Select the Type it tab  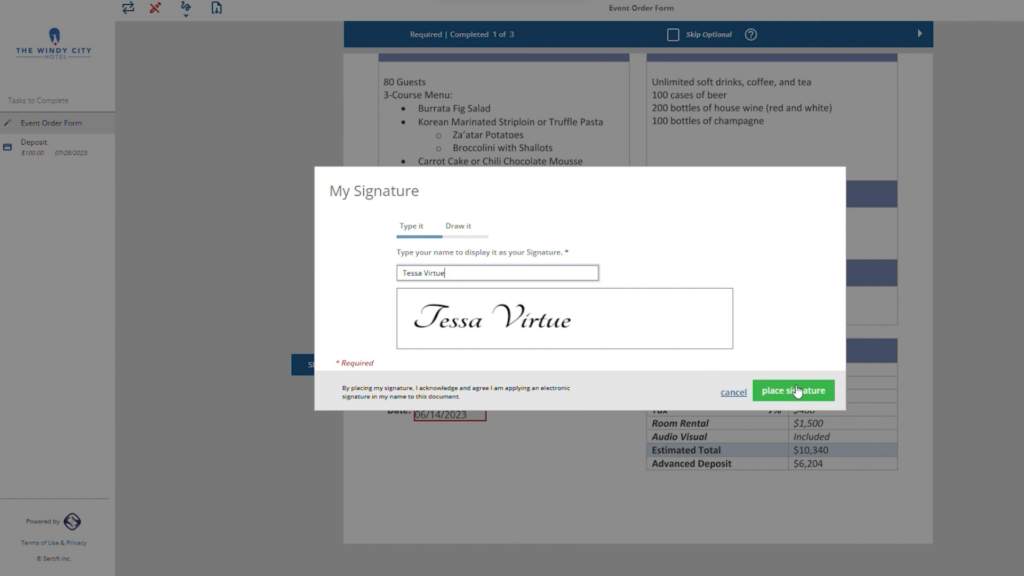(411, 227)
